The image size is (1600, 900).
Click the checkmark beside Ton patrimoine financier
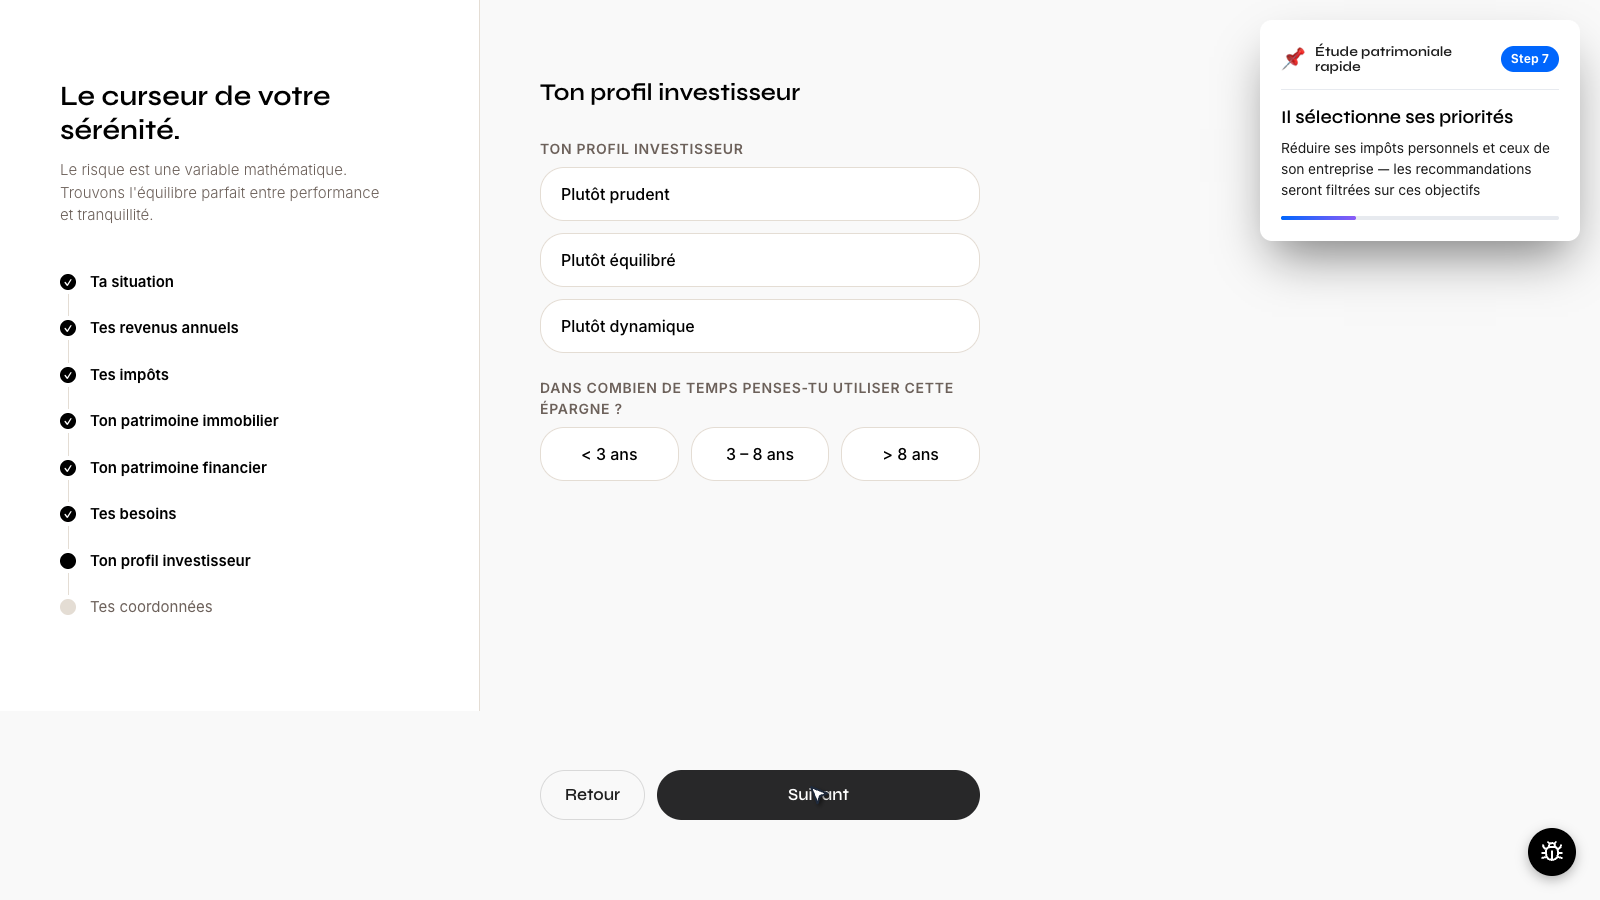click(68, 468)
